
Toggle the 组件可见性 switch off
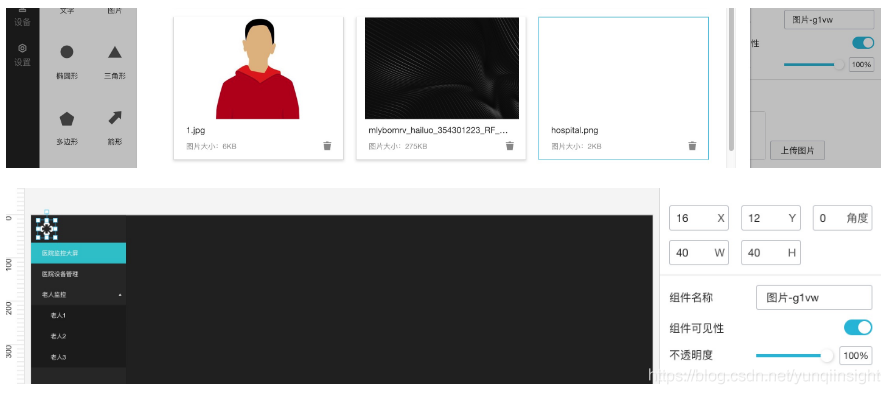tap(858, 328)
